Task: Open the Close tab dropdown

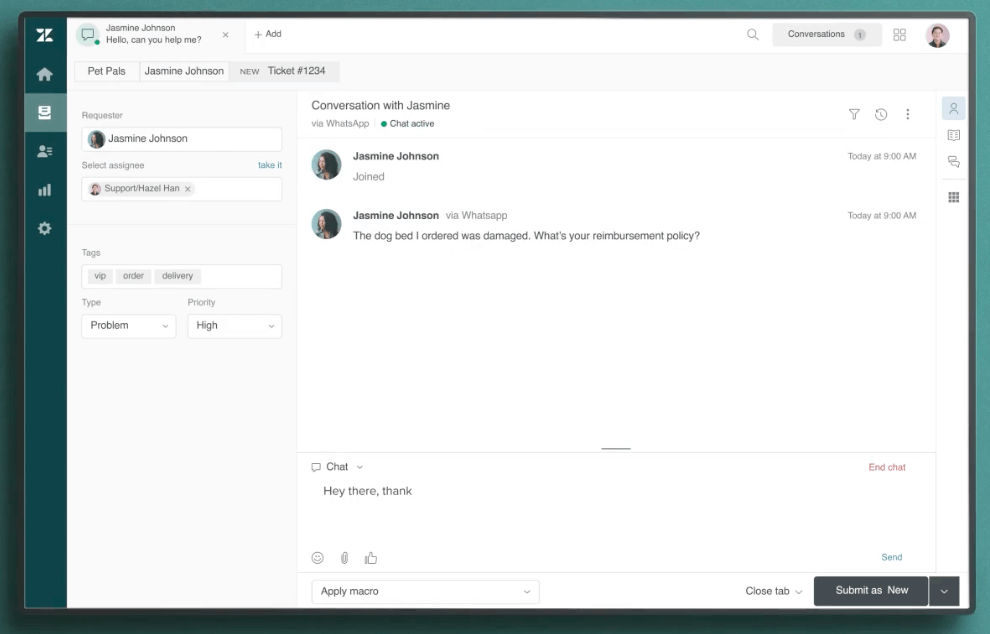Action: (773, 591)
